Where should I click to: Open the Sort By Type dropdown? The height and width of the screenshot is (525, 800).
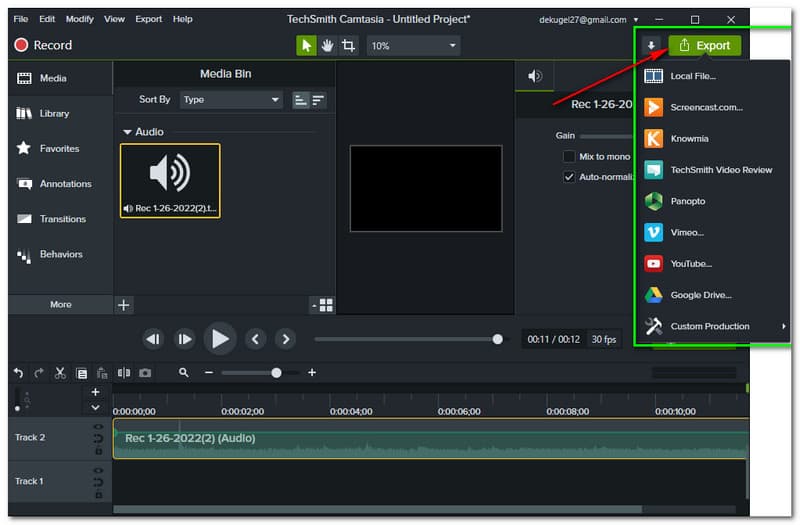pos(231,100)
